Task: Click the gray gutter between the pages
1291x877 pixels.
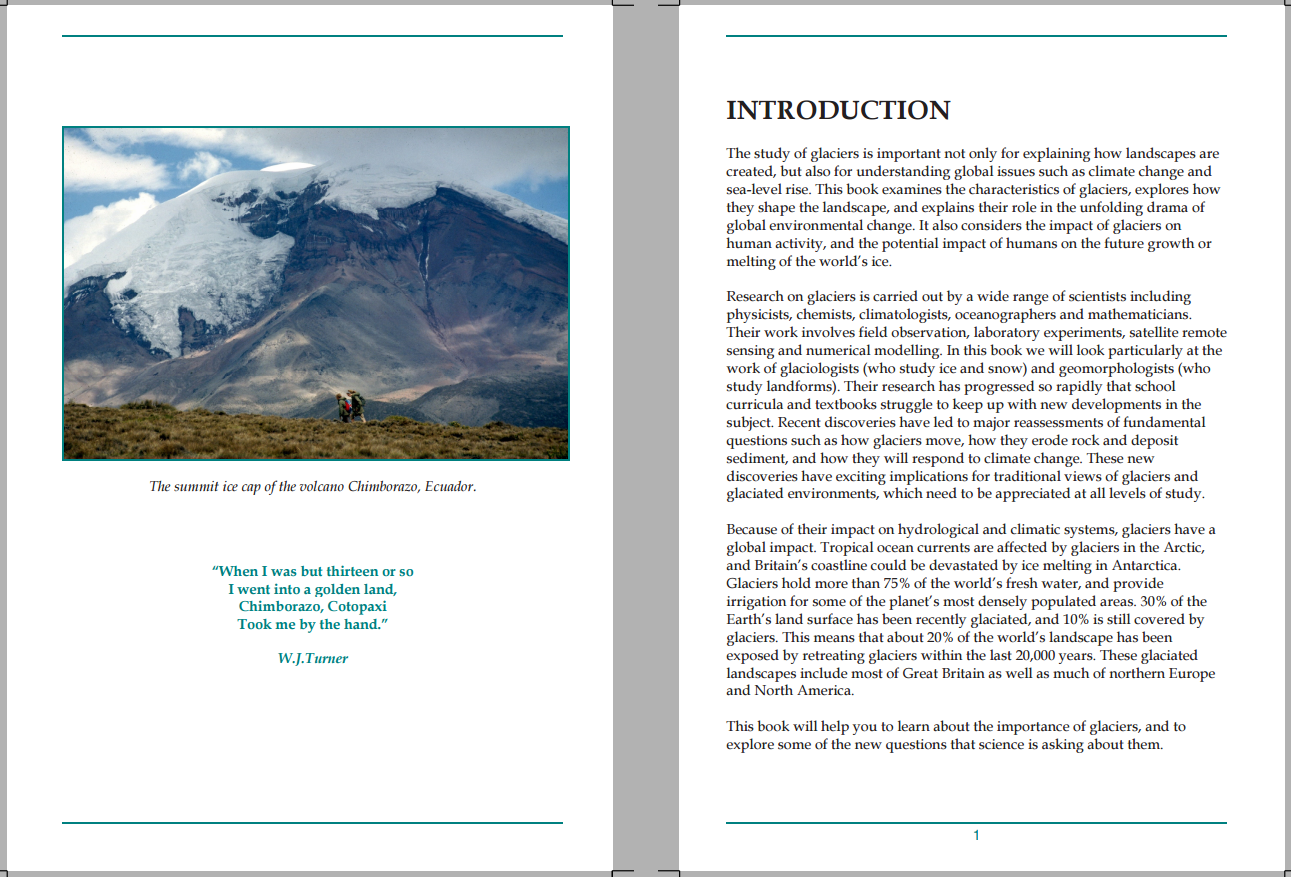Action: 646,440
